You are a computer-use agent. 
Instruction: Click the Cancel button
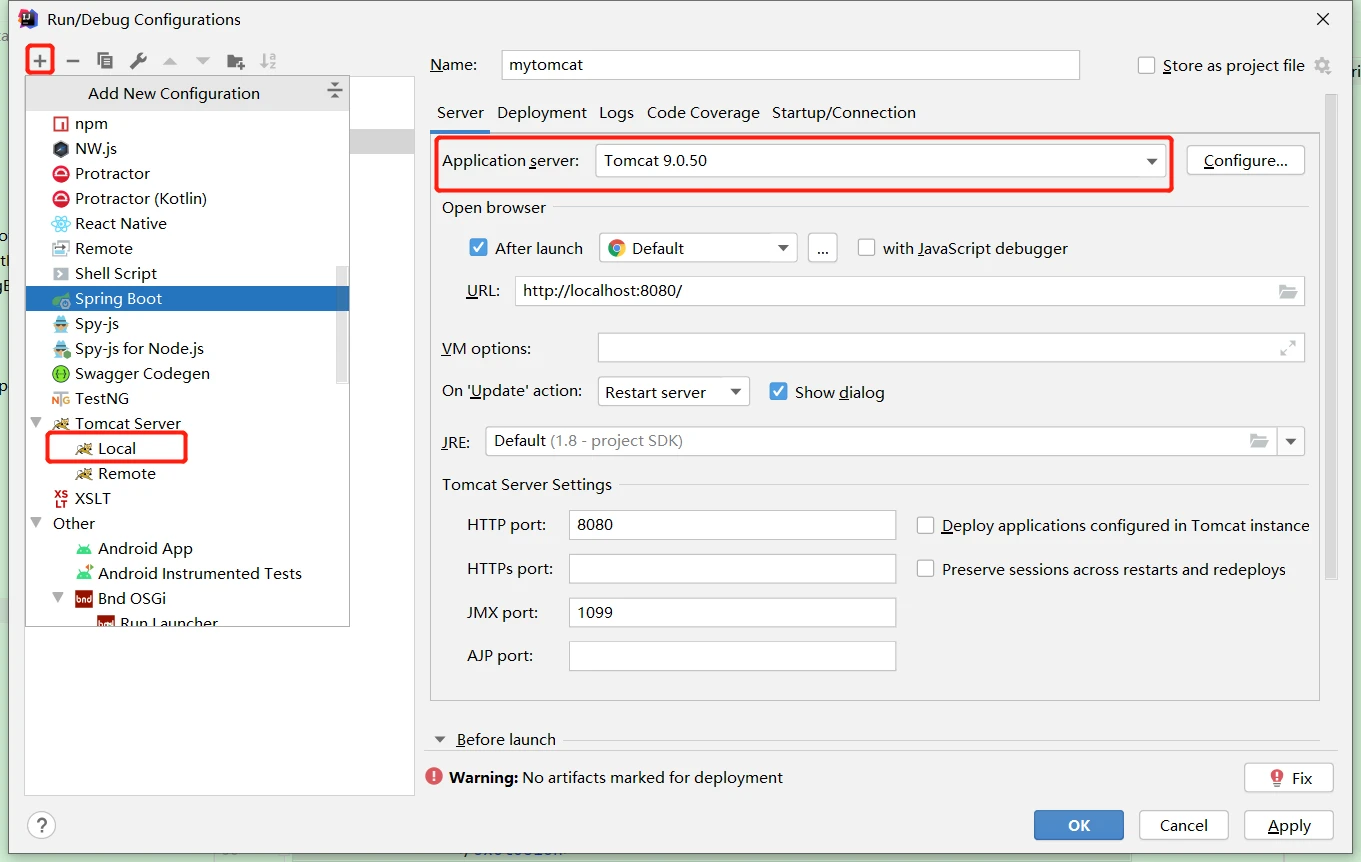coord(1184,825)
